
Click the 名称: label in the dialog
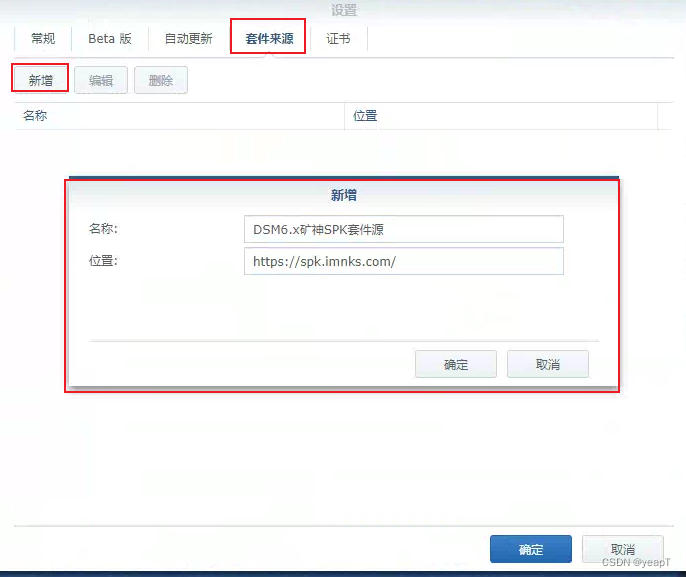coord(103,228)
